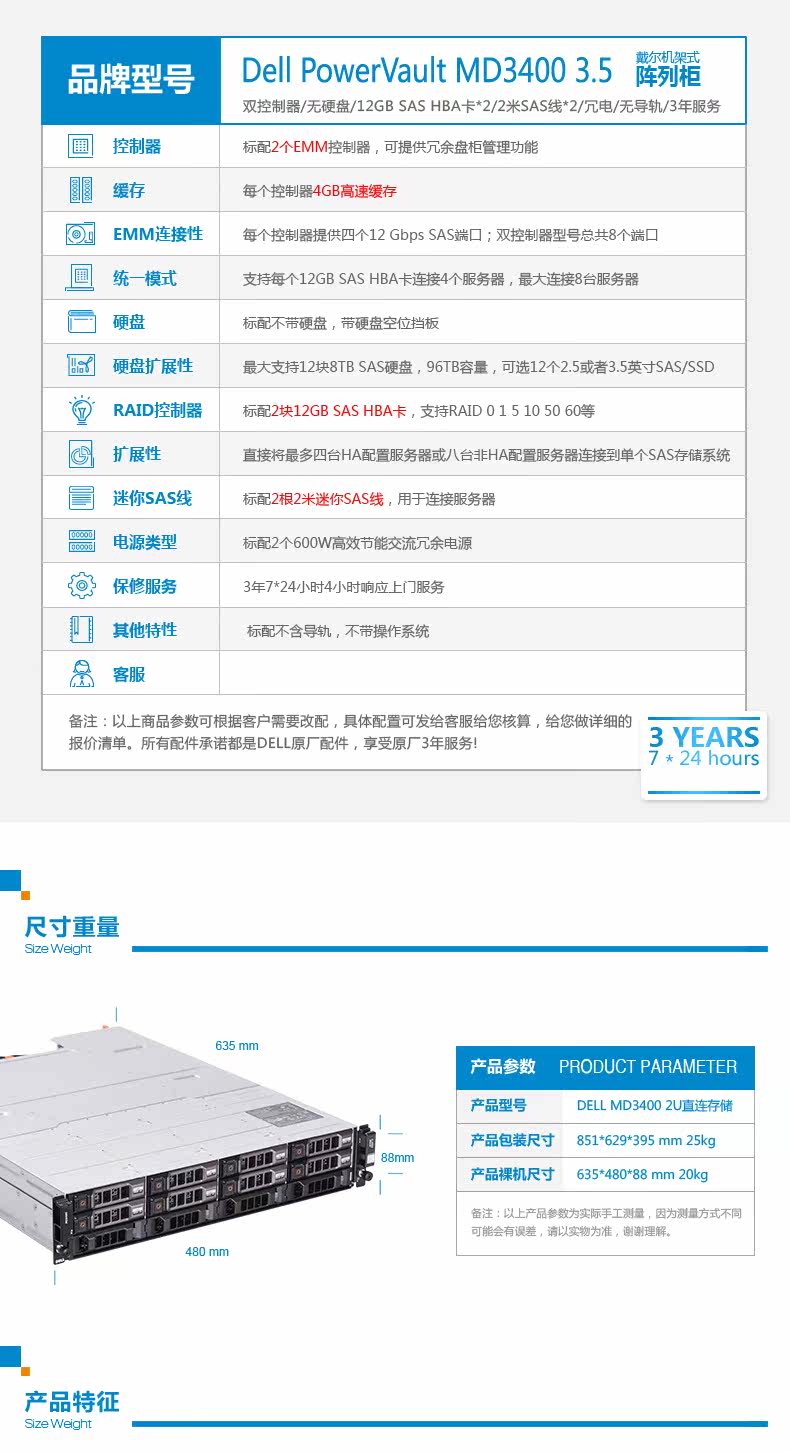Click the 统一模式 row label
790x1452 pixels.
[x=145, y=278]
